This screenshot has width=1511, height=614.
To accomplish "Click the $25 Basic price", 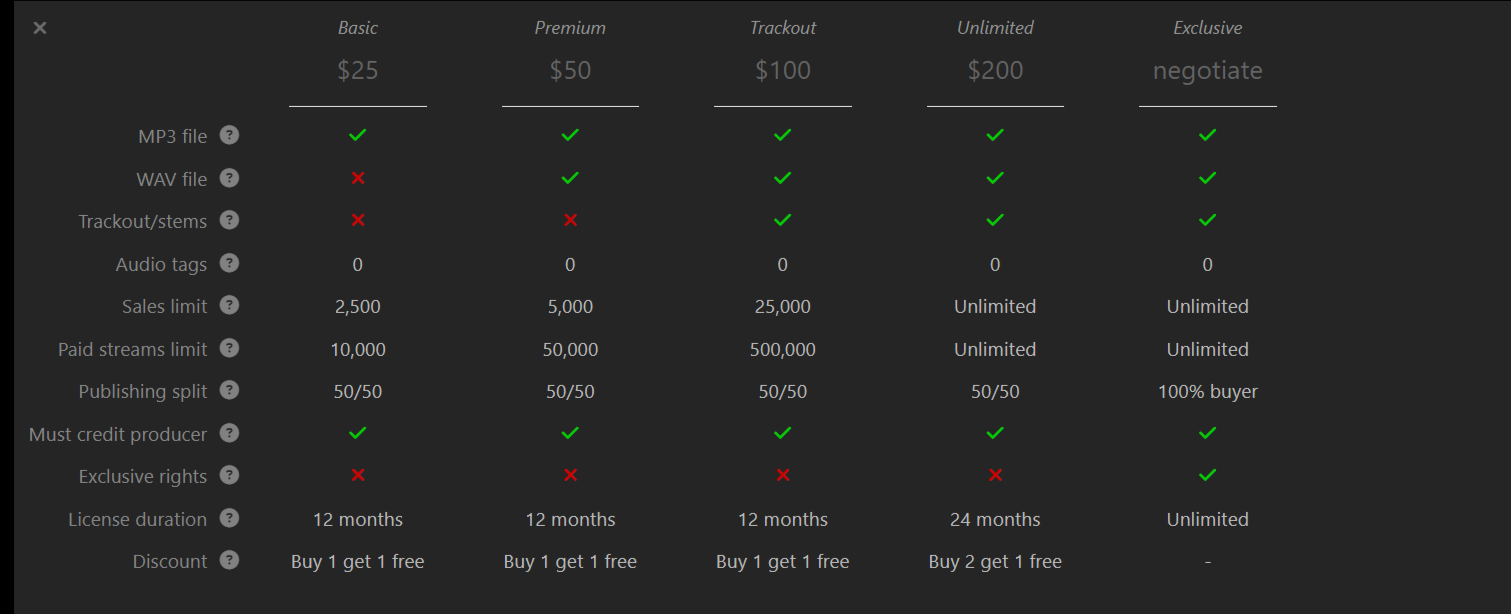I will pyautogui.click(x=358, y=71).
